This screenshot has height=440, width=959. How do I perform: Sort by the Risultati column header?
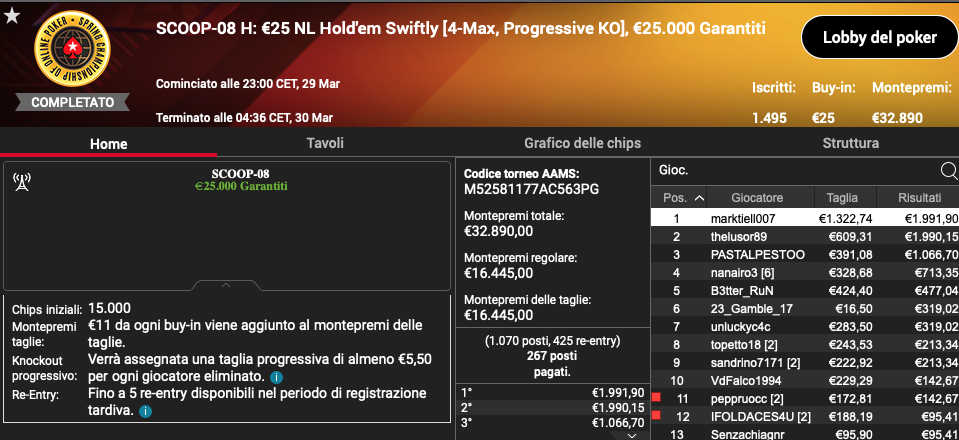918,198
